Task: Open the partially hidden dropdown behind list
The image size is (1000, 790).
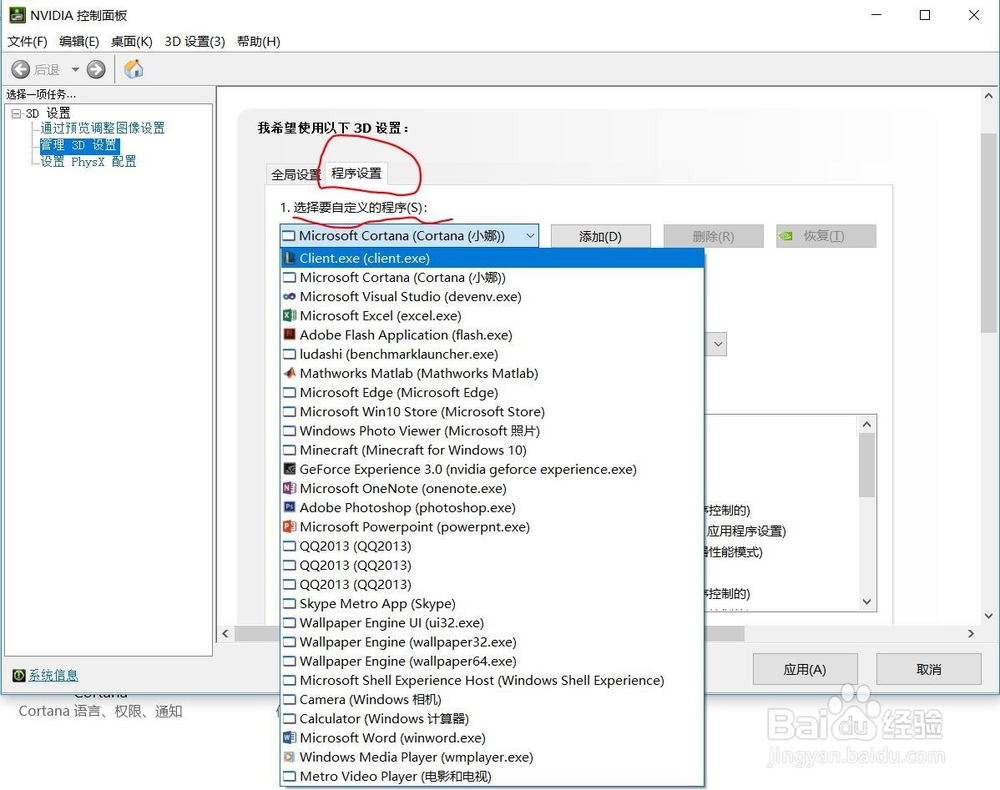Action: [717, 344]
